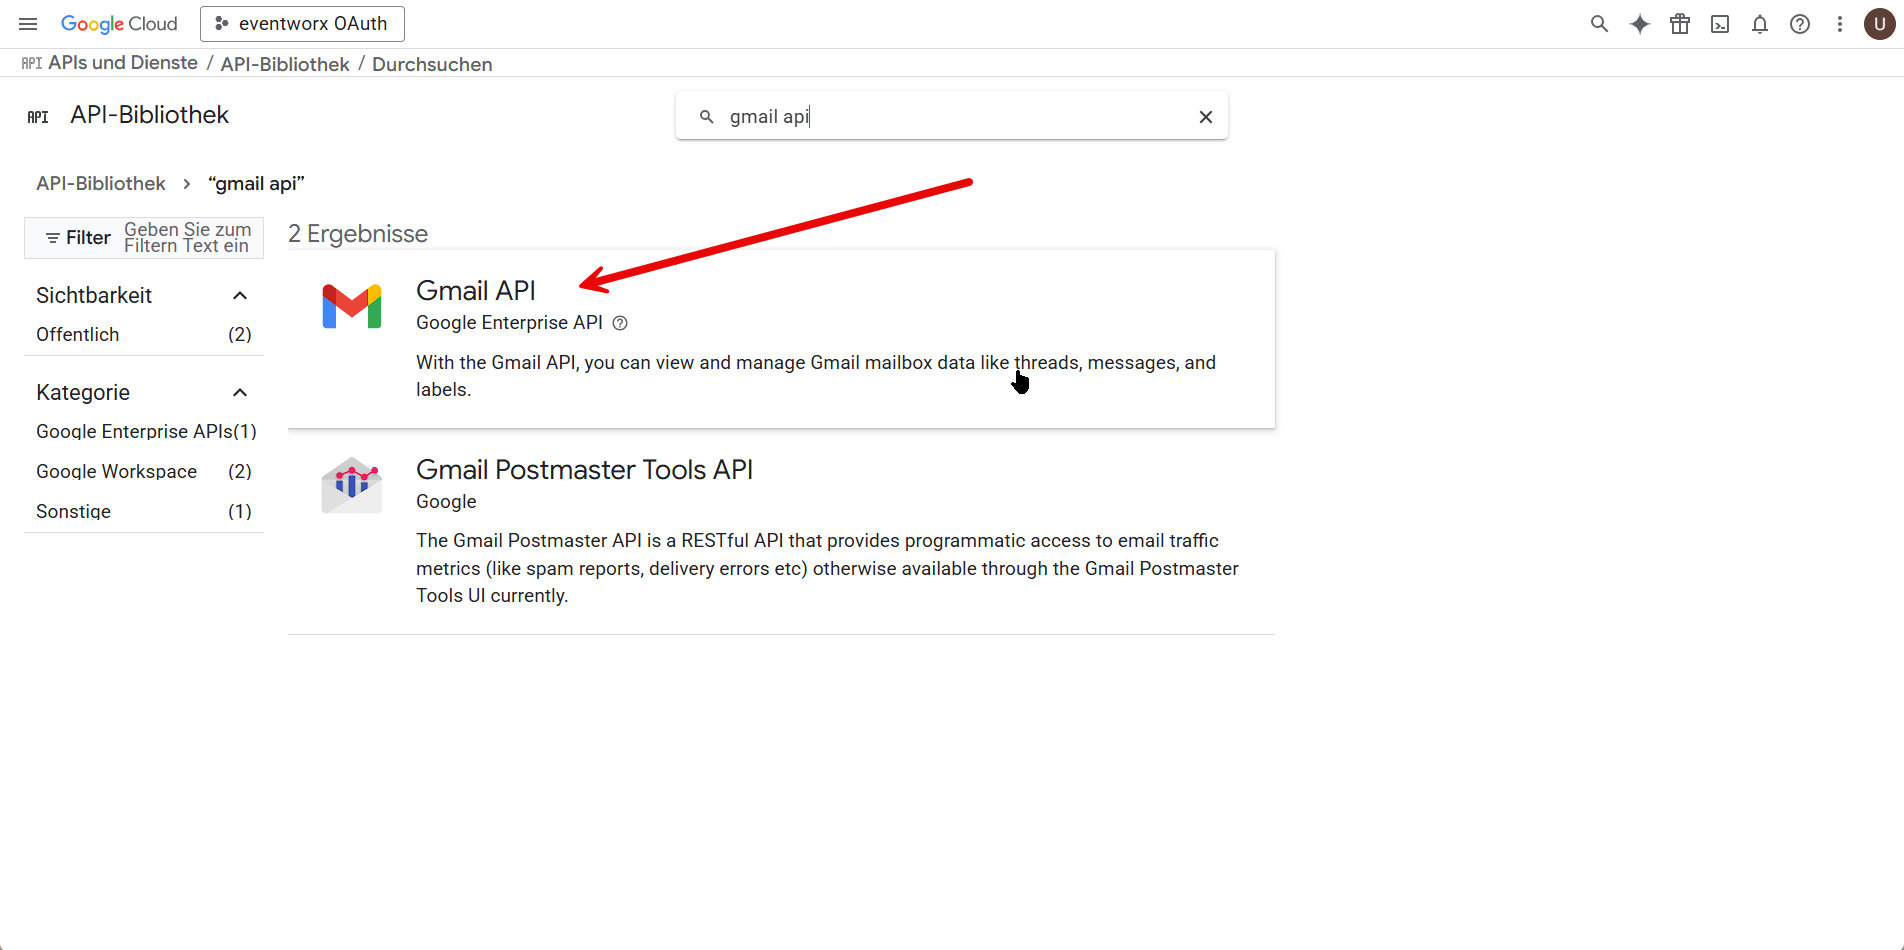1904x950 pixels.
Task: Click the “gmail api” breadcrumb text
Action: click(256, 183)
